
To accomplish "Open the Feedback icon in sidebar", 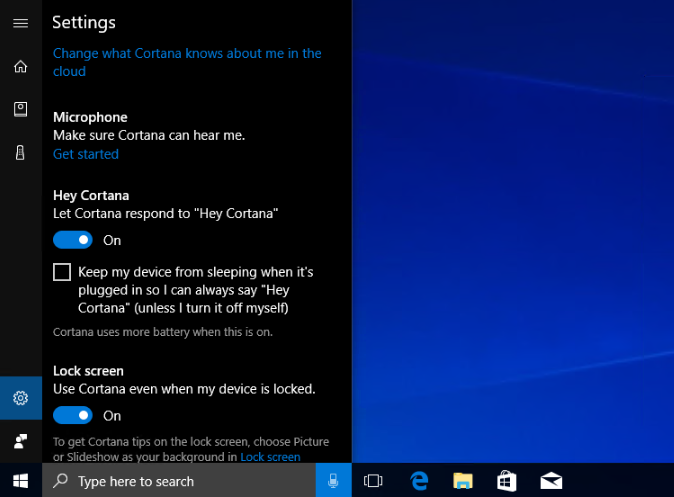I will point(21,441).
